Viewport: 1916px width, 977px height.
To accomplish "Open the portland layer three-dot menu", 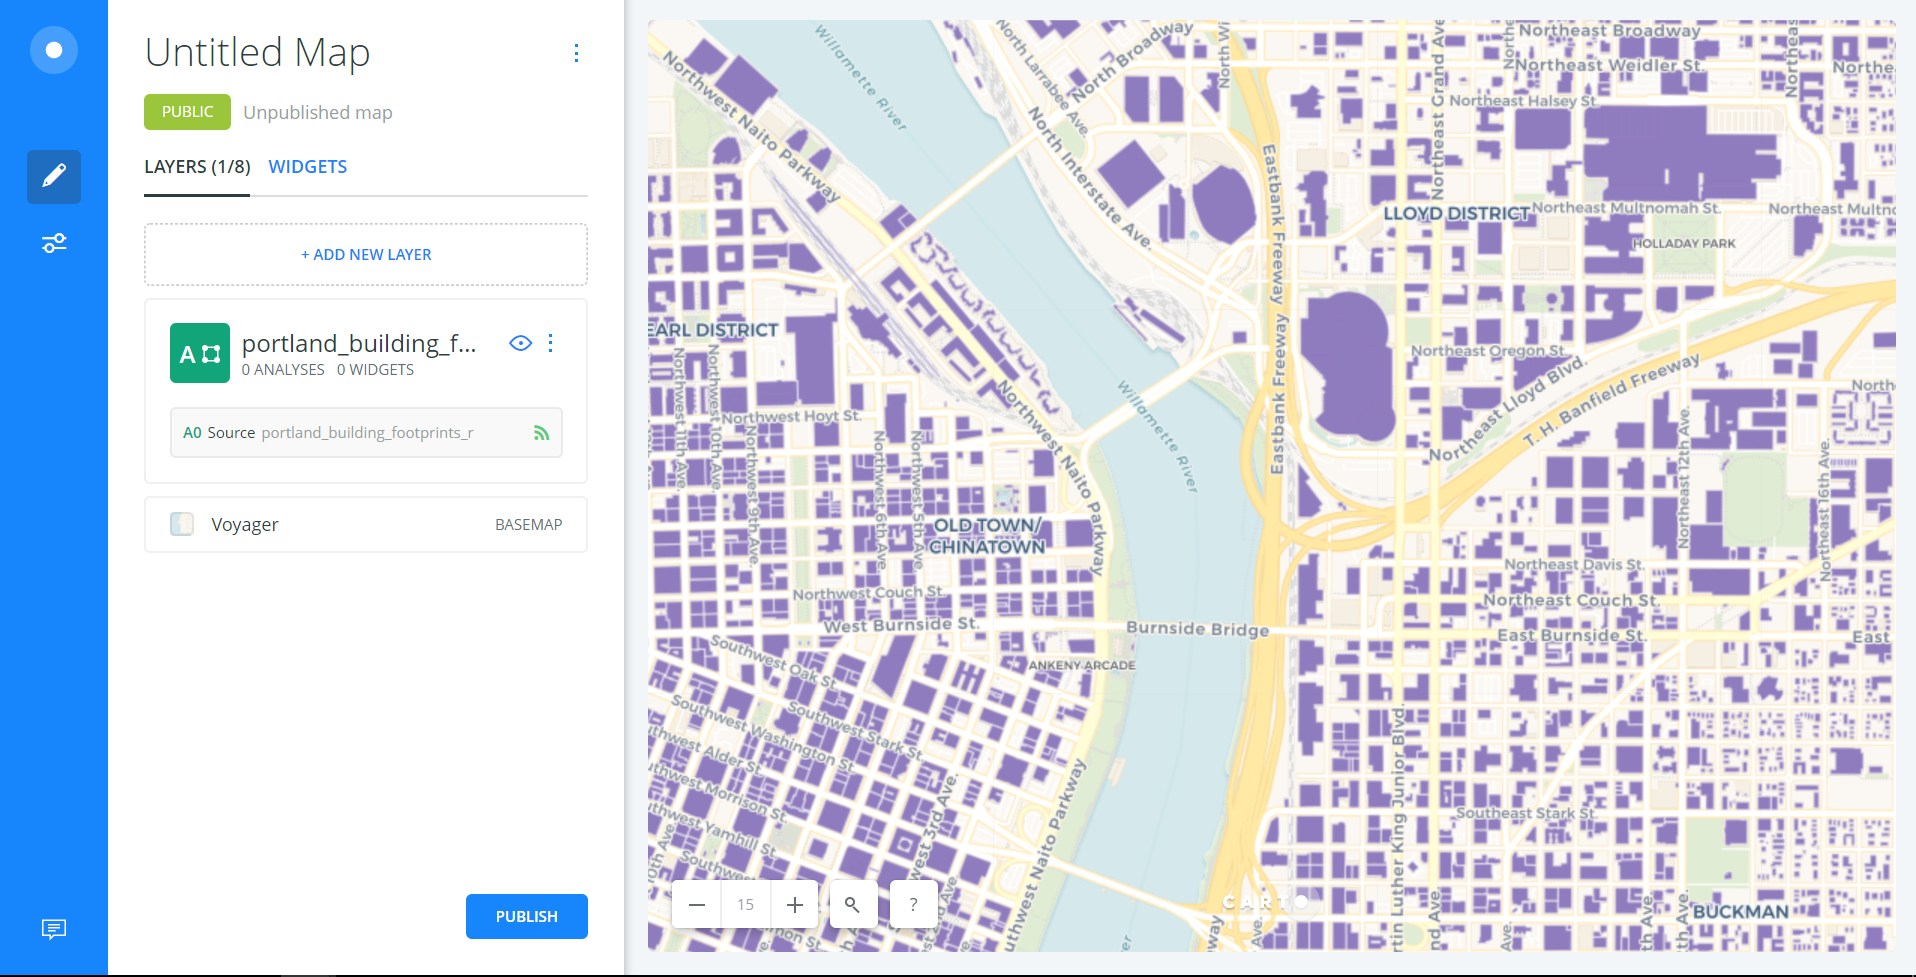I will [x=551, y=343].
